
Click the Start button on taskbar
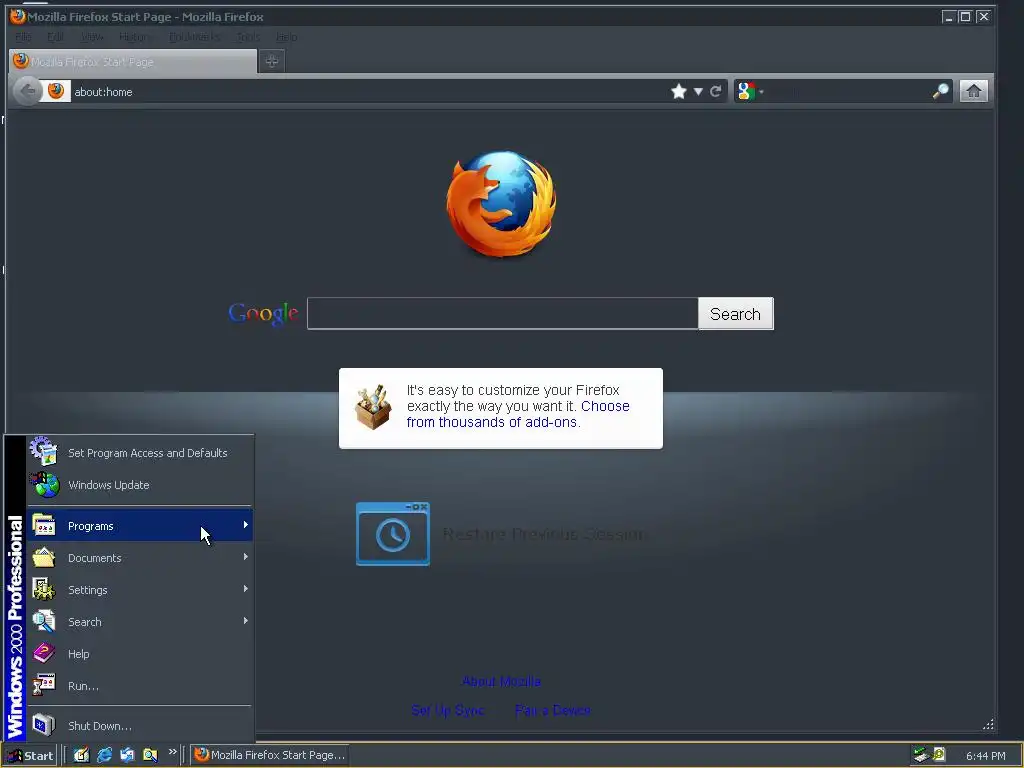pos(30,755)
